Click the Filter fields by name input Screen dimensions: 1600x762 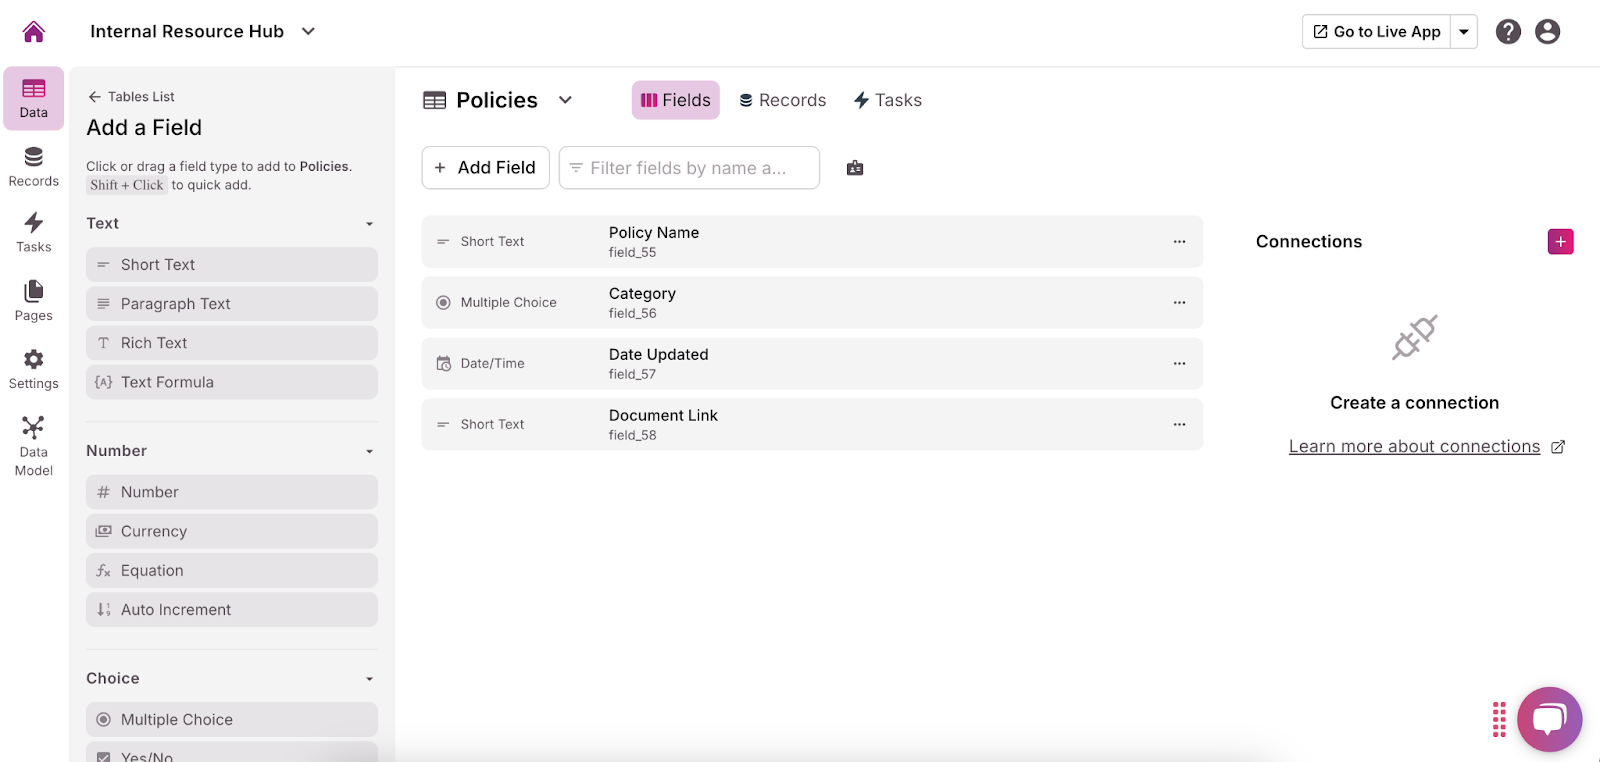[x=690, y=168]
